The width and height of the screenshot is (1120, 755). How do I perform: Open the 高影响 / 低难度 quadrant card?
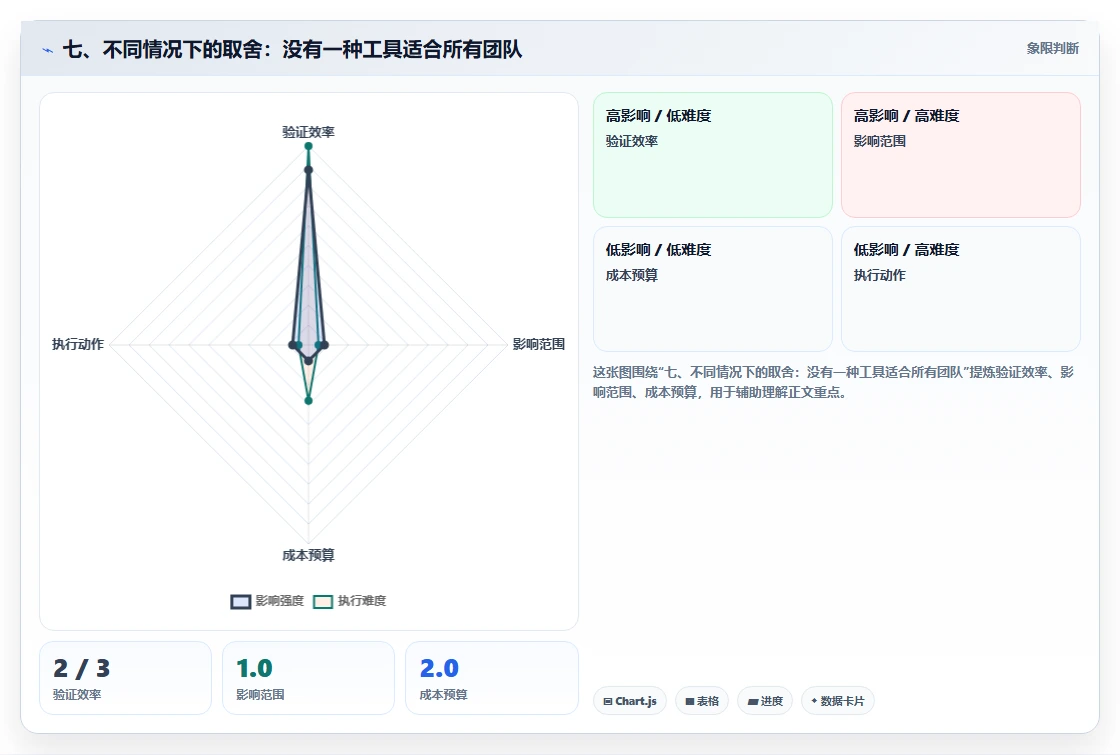point(713,155)
